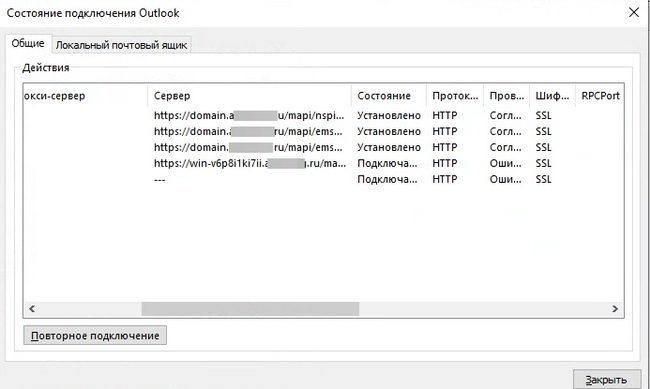This screenshot has height=389, width=650.
Task: Click the Пров... column header
Action: click(506, 96)
